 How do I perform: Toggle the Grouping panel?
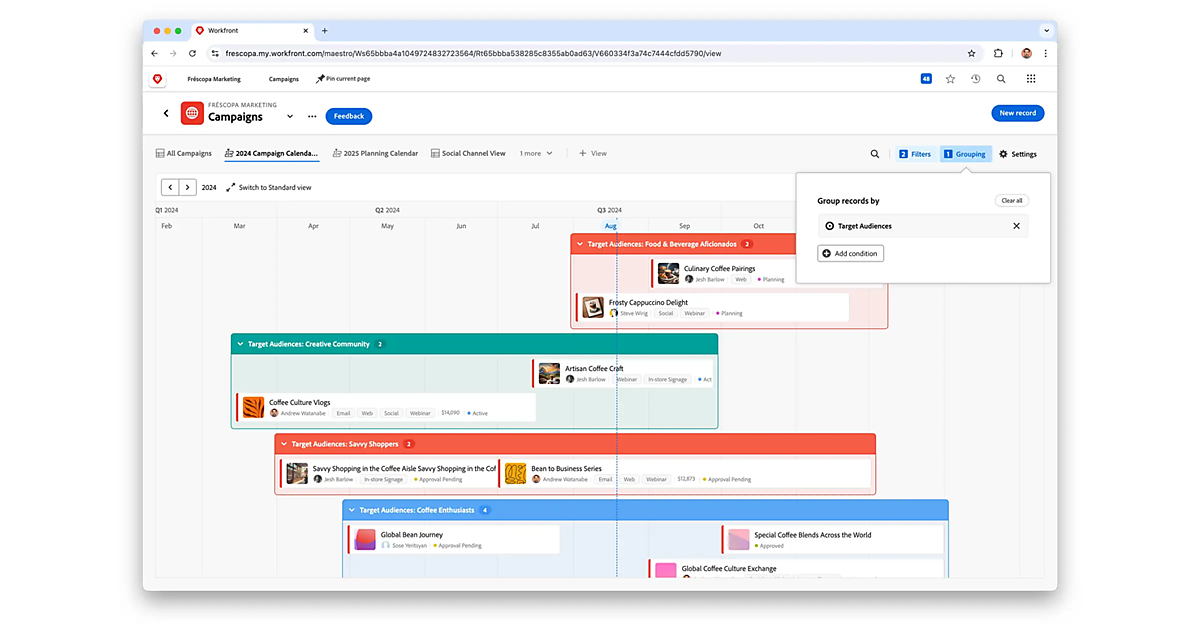point(965,154)
